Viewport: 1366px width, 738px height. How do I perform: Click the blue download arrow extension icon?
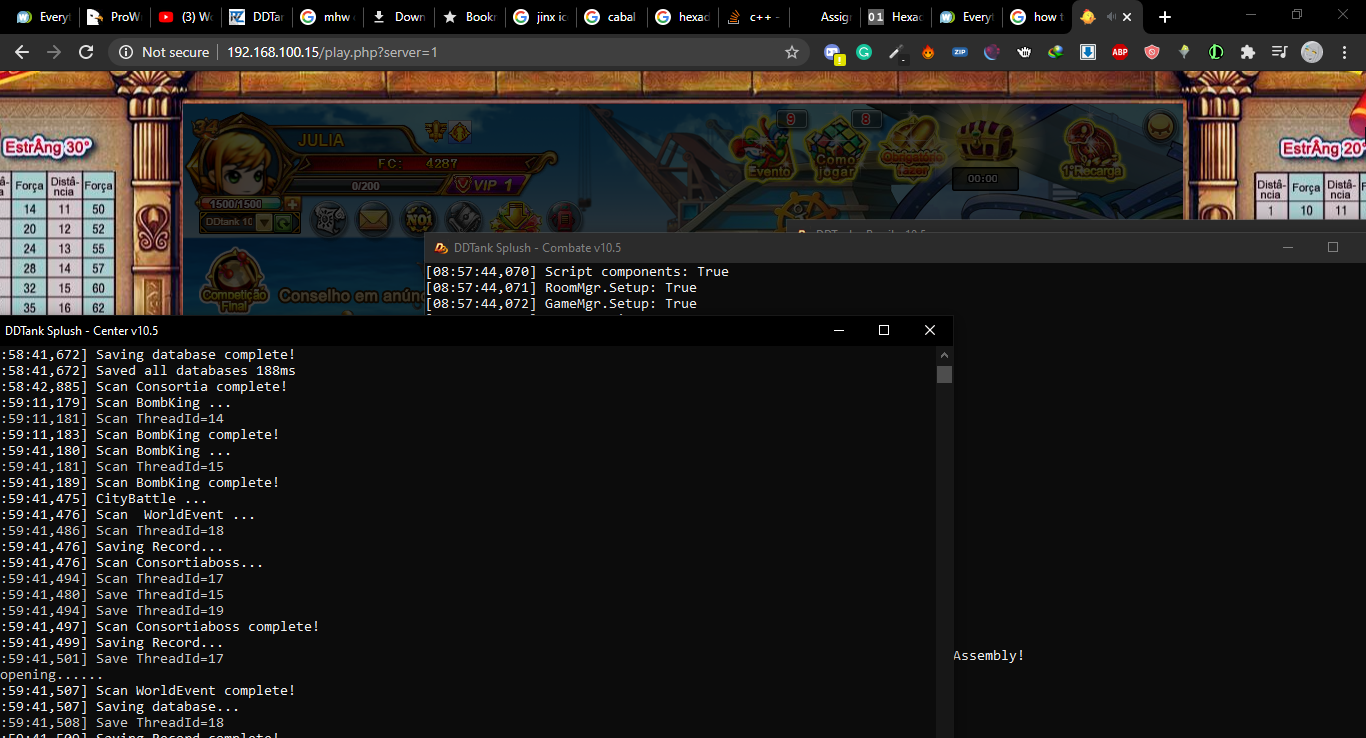coord(1088,52)
